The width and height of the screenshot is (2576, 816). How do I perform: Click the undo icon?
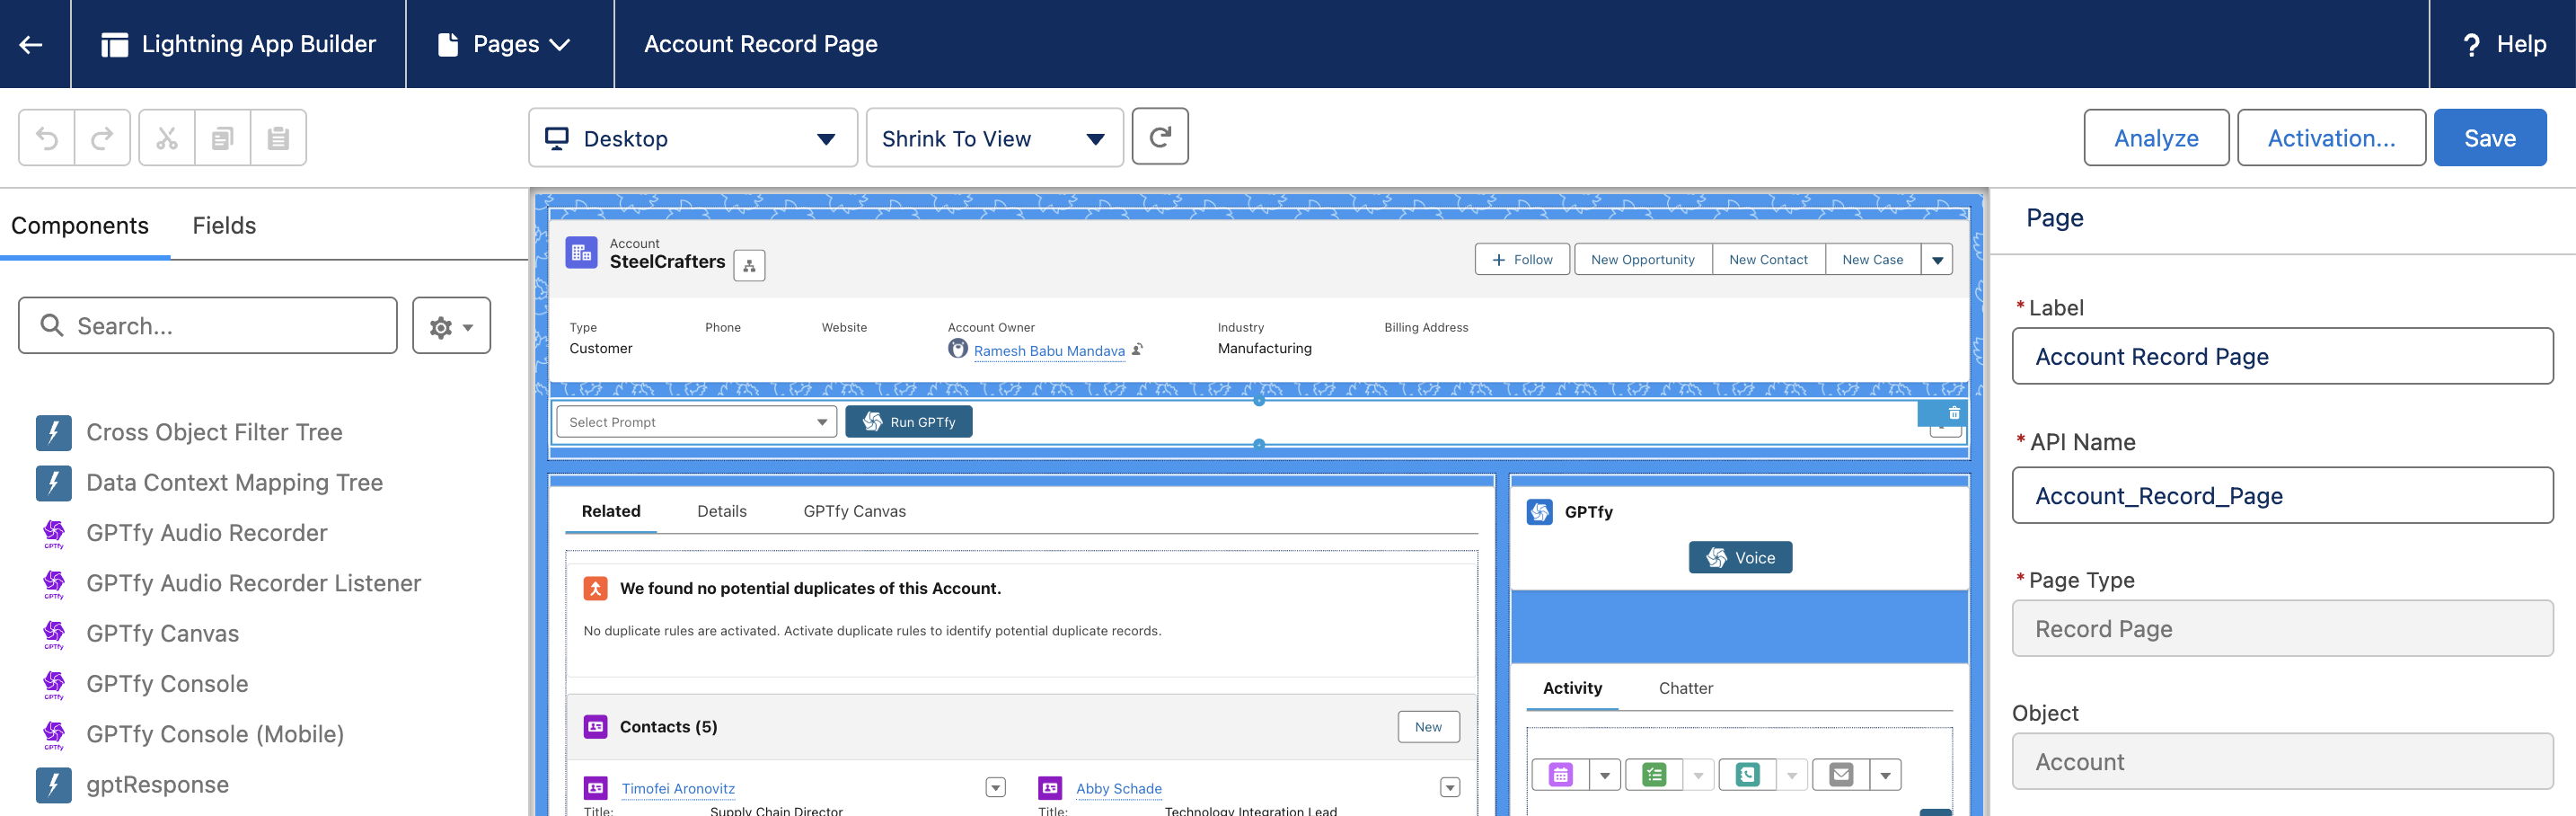click(x=47, y=138)
